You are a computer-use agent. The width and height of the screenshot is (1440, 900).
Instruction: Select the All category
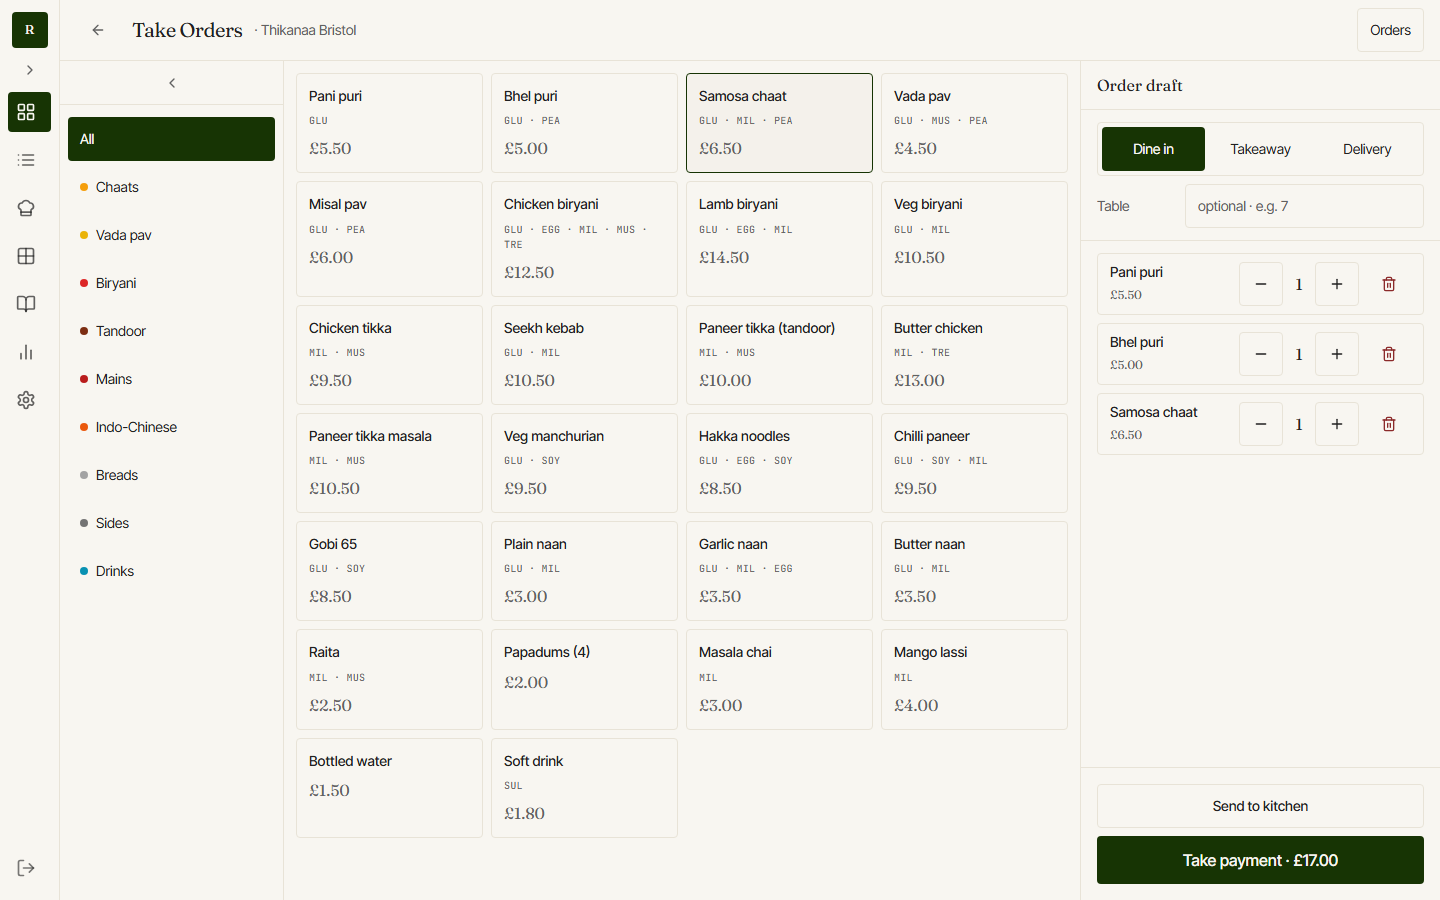coord(171,139)
